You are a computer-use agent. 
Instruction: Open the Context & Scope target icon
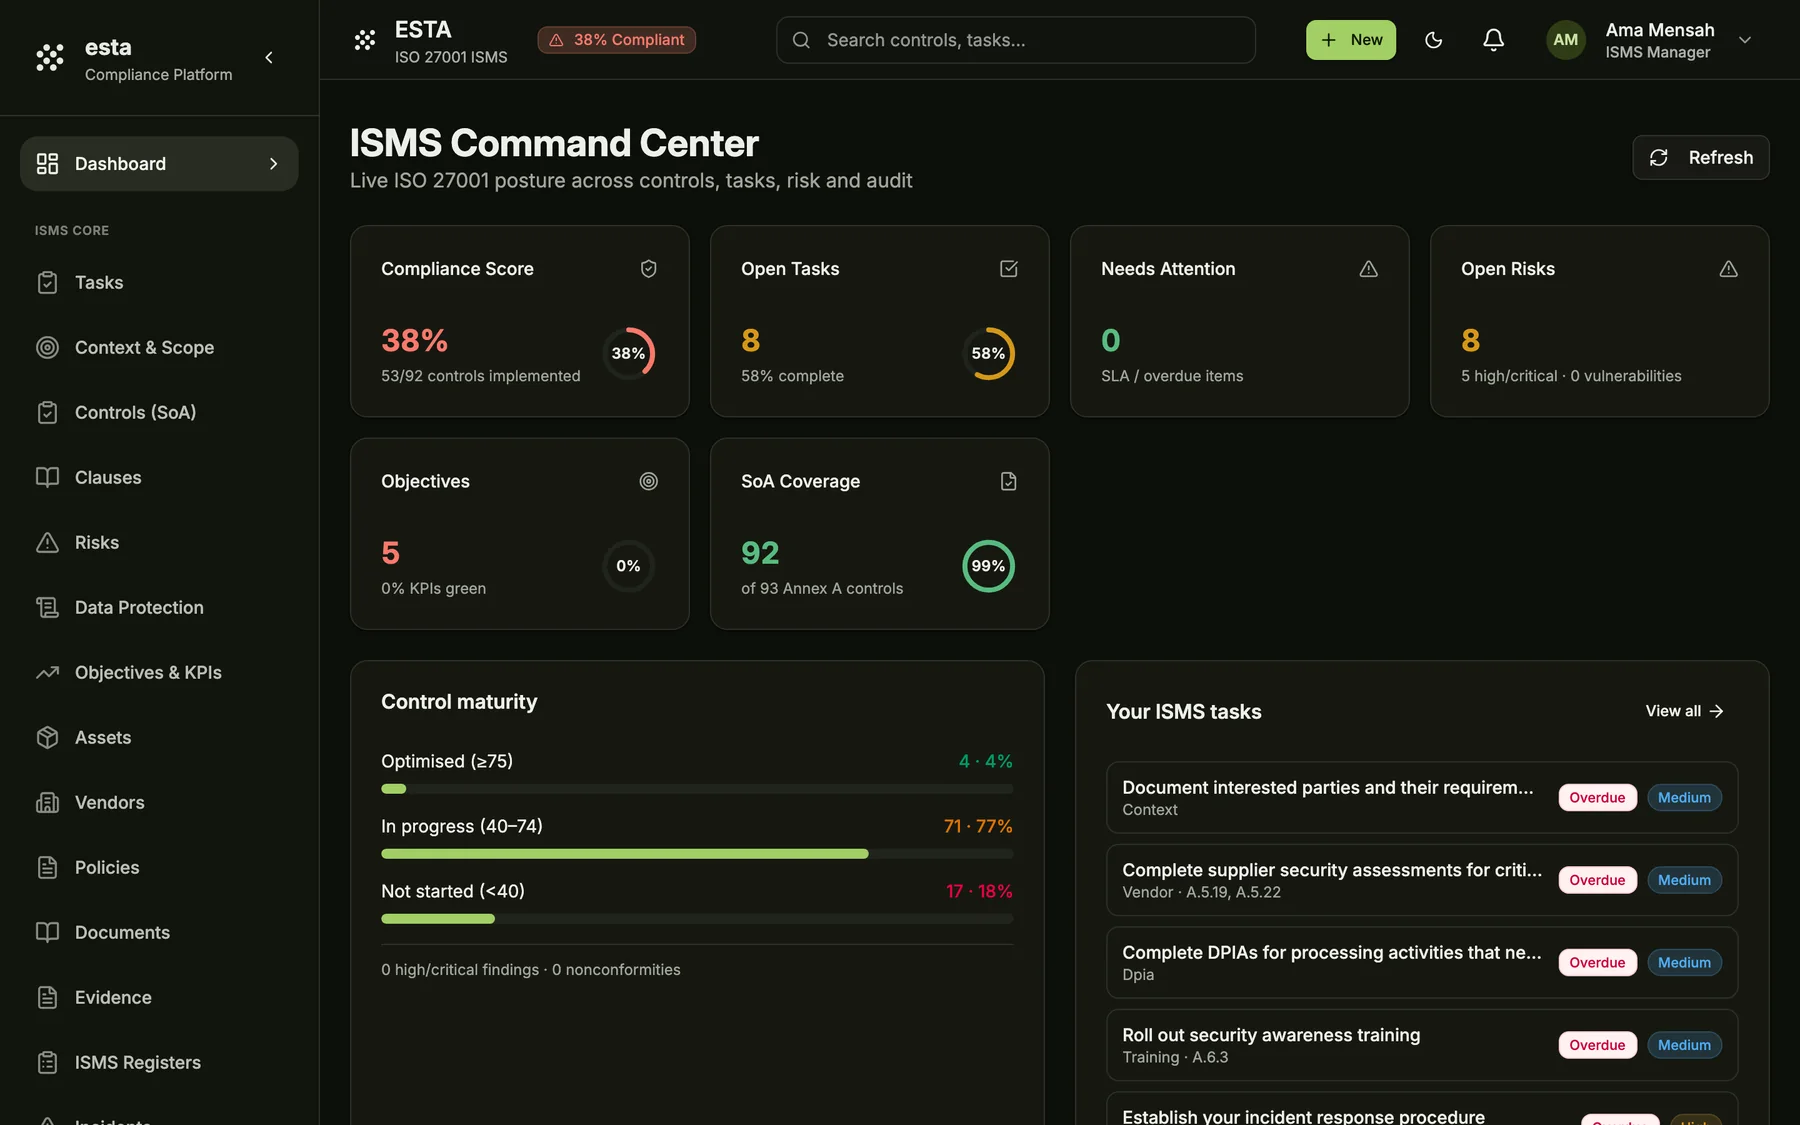47,348
